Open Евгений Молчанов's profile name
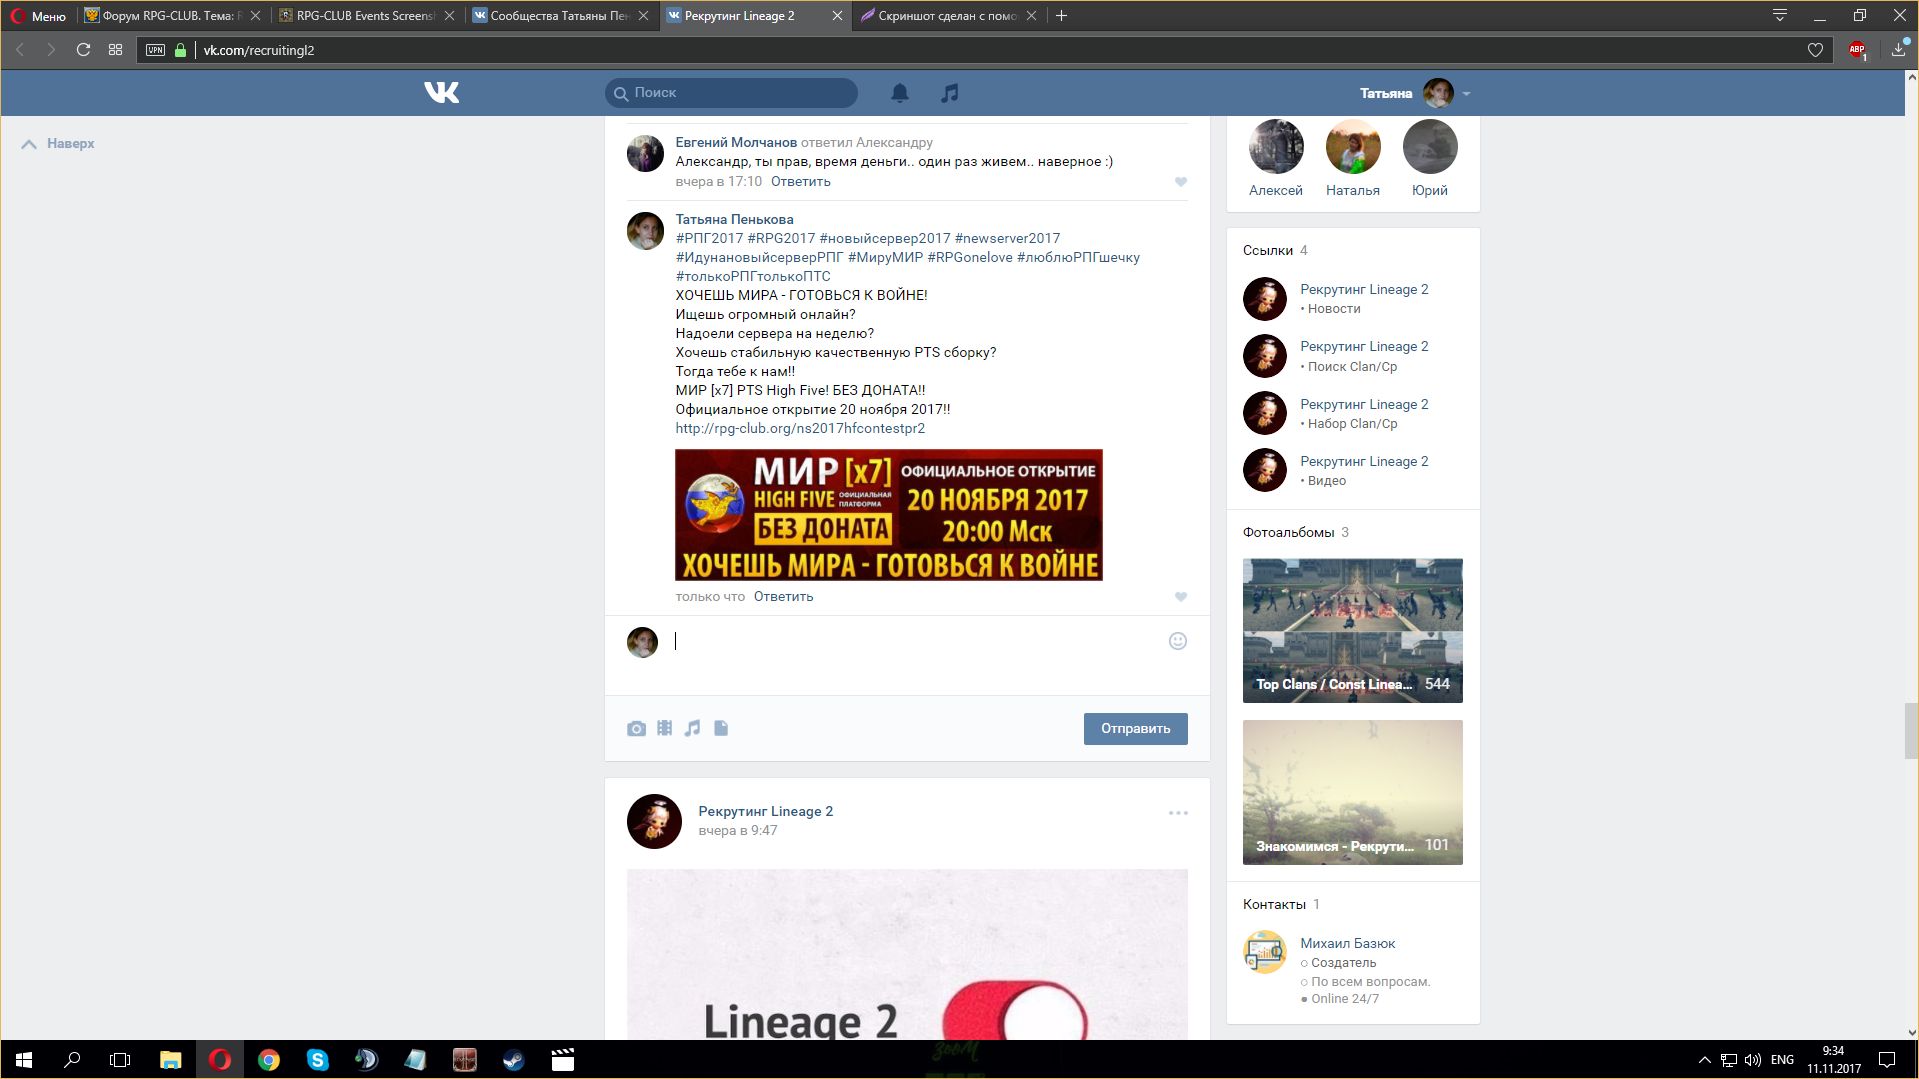 pyautogui.click(x=736, y=142)
